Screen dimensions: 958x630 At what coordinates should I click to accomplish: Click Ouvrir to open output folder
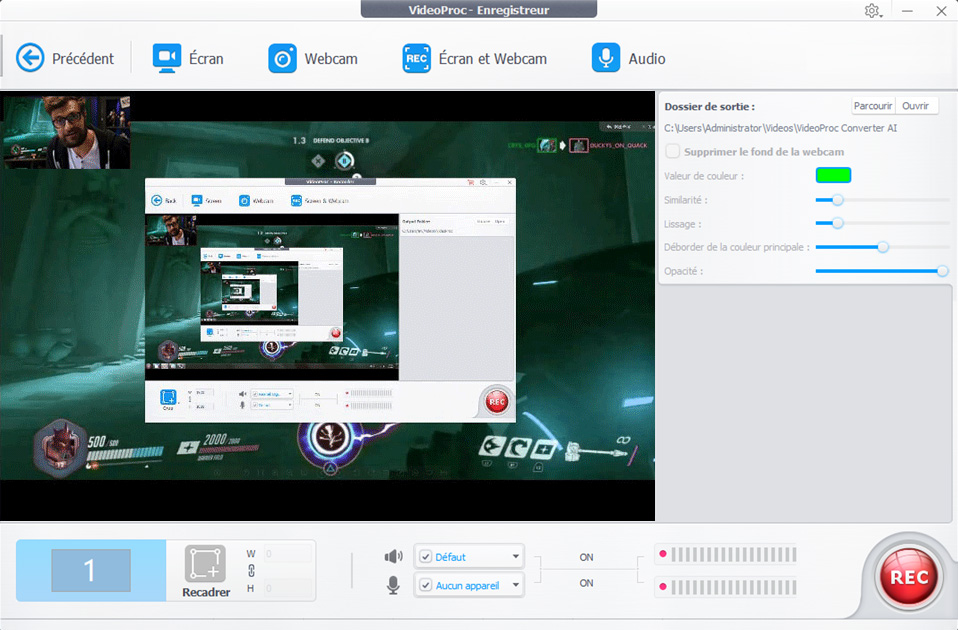click(916, 106)
